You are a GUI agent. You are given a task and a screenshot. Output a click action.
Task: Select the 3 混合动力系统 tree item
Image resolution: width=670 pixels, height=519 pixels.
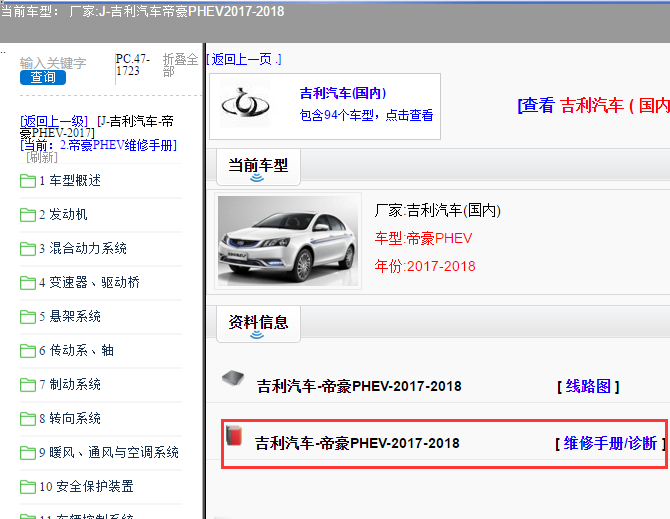[x=83, y=249]
